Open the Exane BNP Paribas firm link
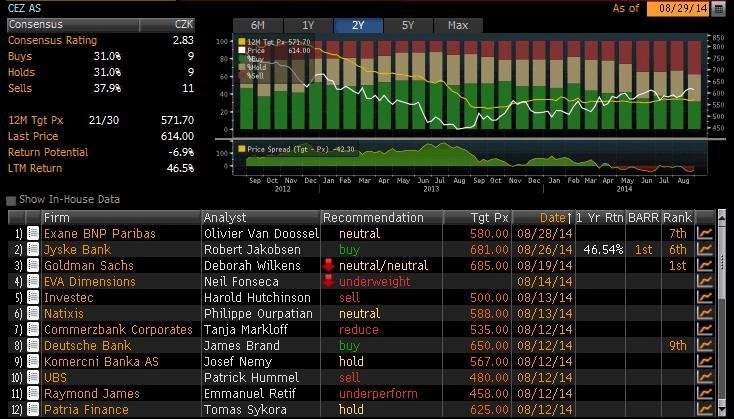The image size is (734, 419). point(100,233)
